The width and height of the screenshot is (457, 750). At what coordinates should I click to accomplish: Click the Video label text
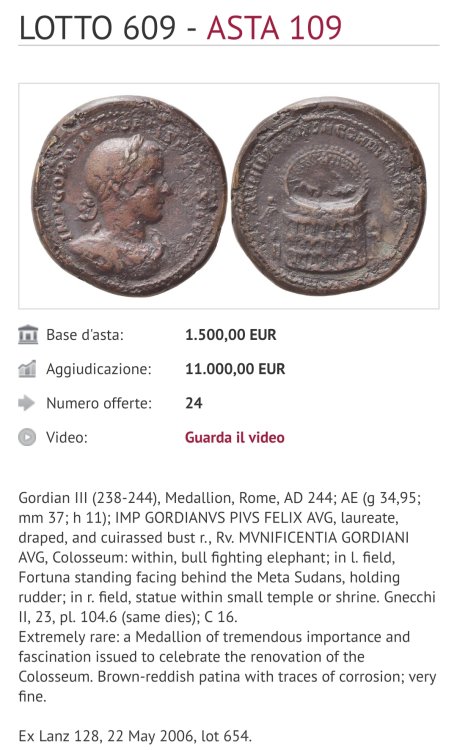(x=67, y=437)
